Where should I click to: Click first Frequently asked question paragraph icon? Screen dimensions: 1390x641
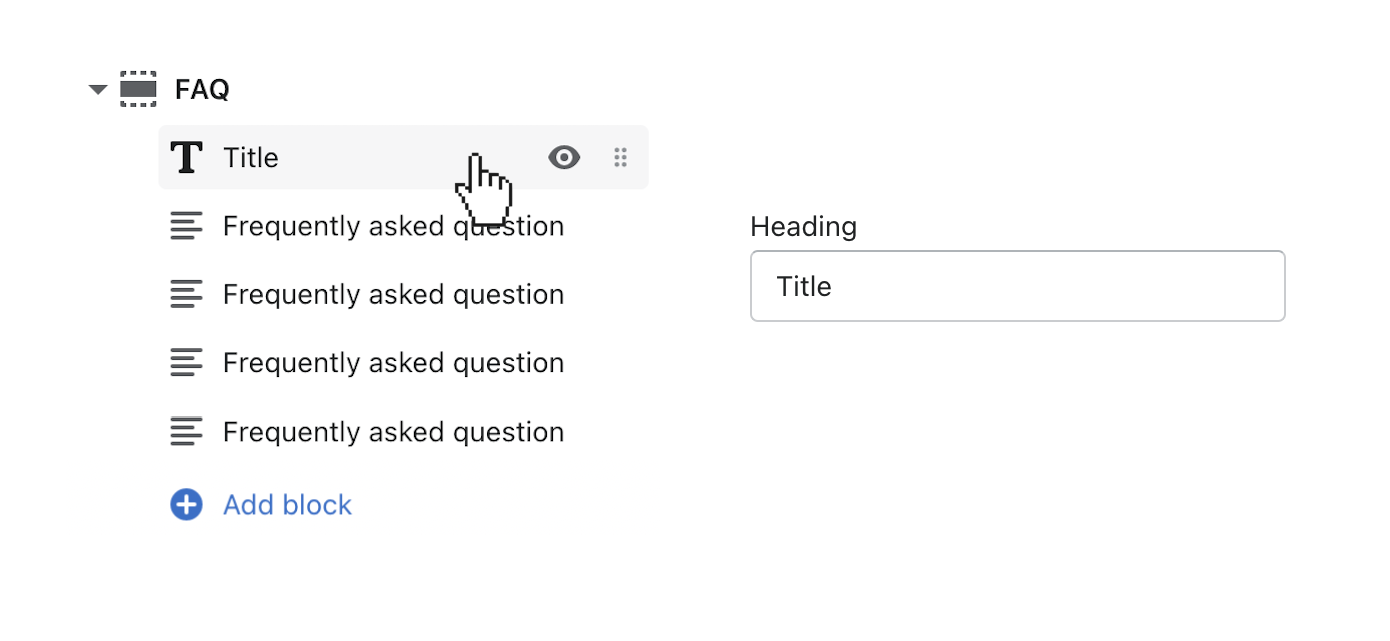tap(186, 226)
